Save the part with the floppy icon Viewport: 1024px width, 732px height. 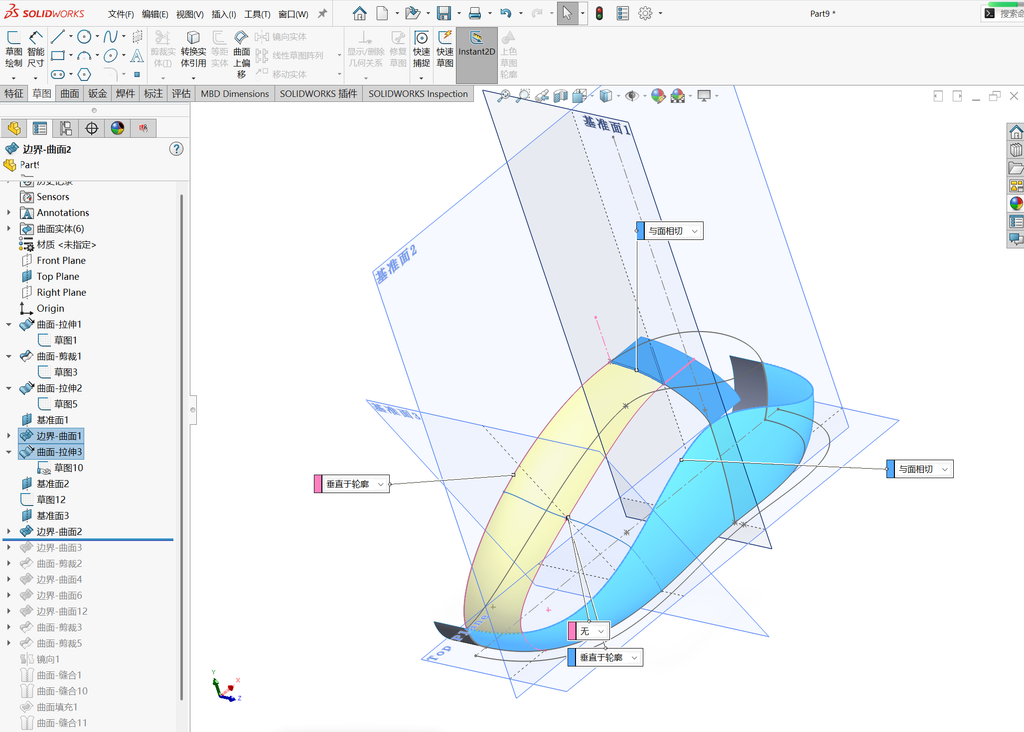pos(443,13)
